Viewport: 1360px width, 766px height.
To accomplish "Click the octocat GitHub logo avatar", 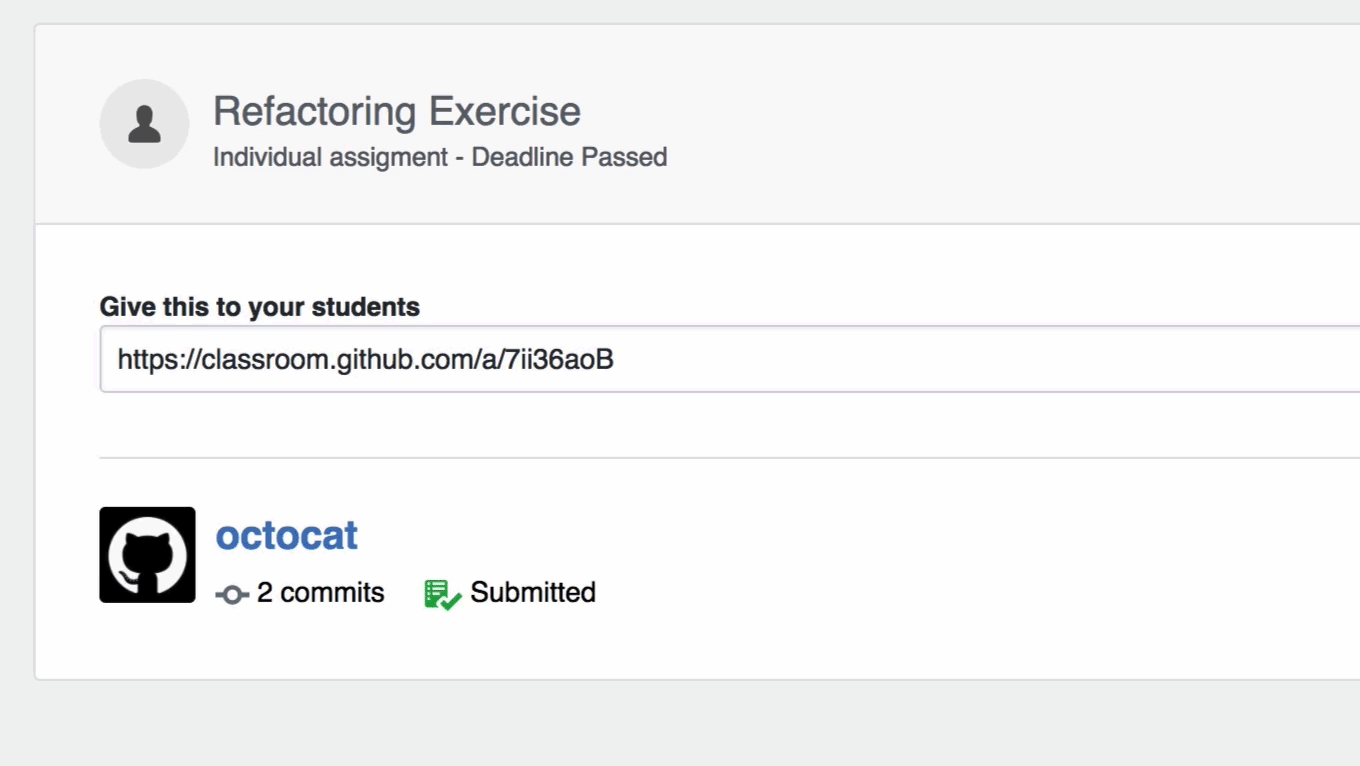I will pos(147,555).
